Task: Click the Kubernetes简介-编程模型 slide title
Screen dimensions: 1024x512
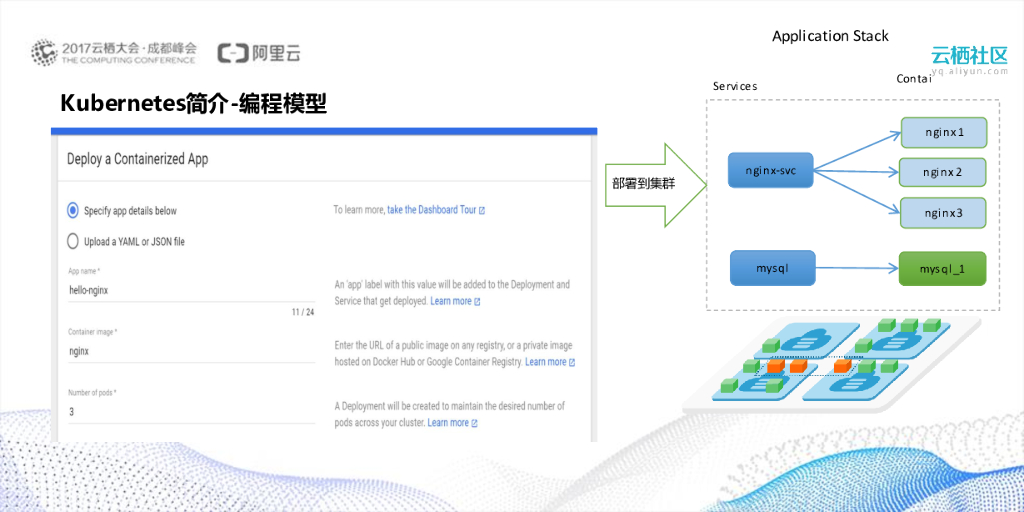Action: pos(194,104)
